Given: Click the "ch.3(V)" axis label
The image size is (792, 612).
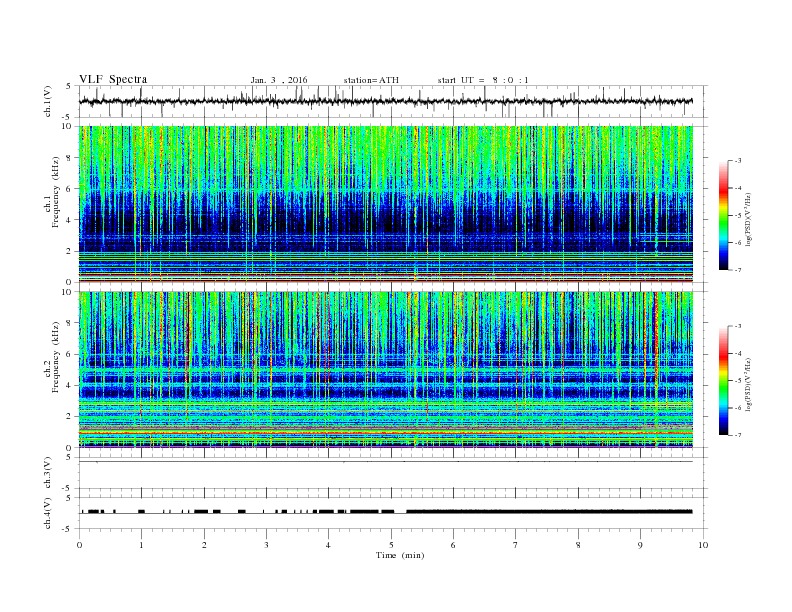Looking at the screenshot, I should click(x=48, y=473).
